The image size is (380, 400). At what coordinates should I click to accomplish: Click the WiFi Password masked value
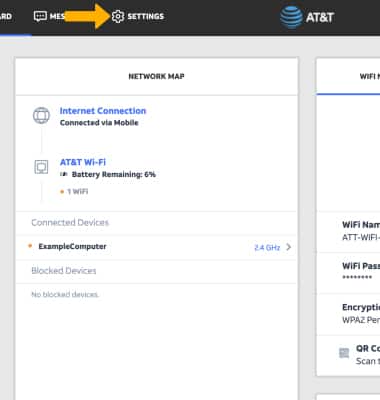pos(357,277)
